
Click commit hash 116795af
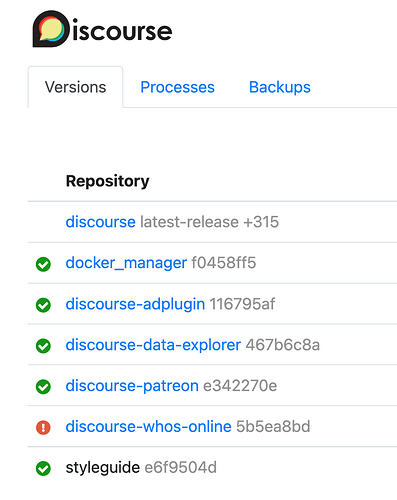point(242,304)
